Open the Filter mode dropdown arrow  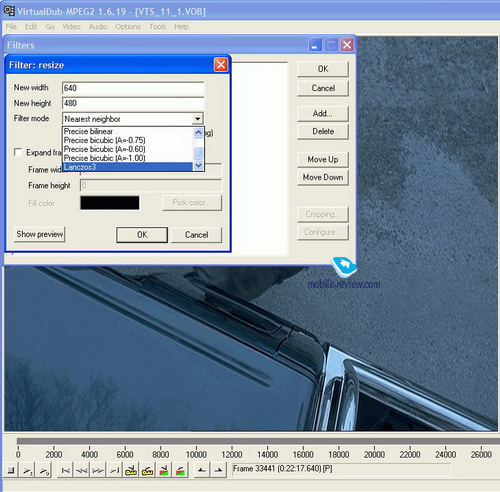tap(198, 119)
